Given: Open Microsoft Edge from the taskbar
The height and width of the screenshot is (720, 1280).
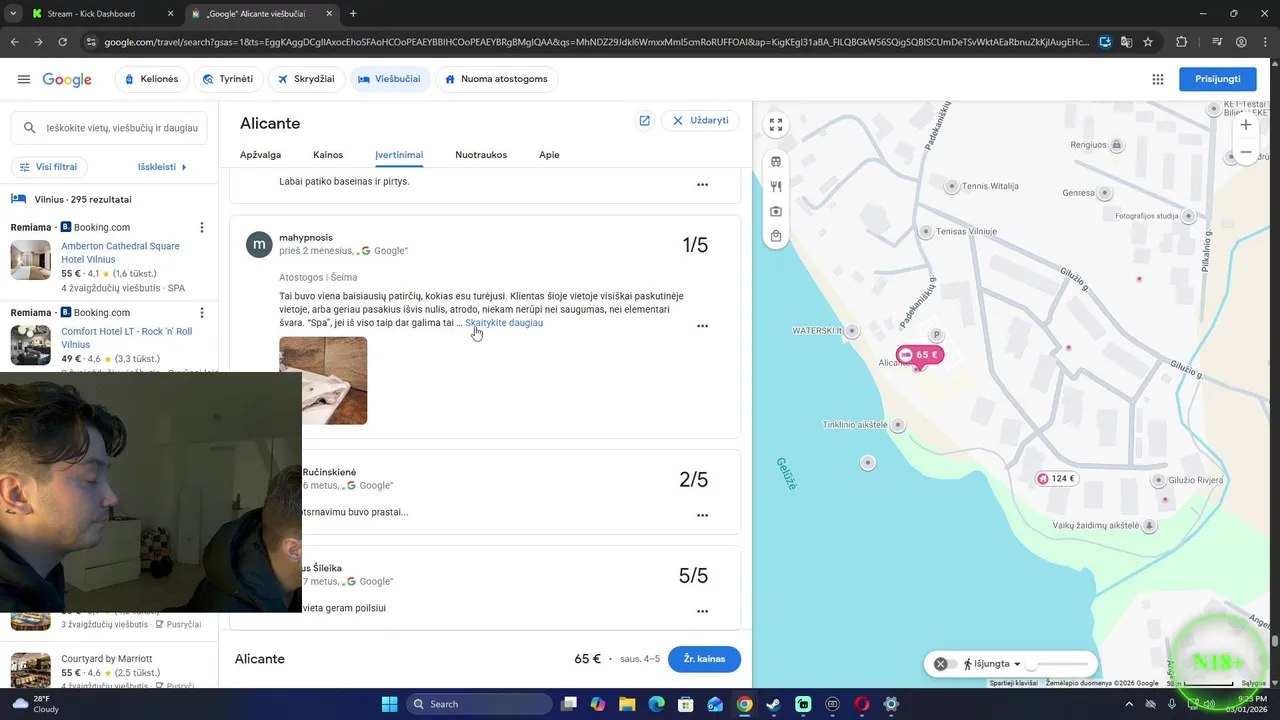Looking at the screenshot, I should 656,704.
